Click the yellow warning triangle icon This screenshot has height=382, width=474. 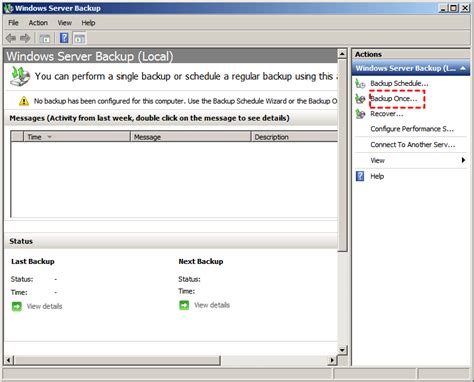tap(24, 101)
